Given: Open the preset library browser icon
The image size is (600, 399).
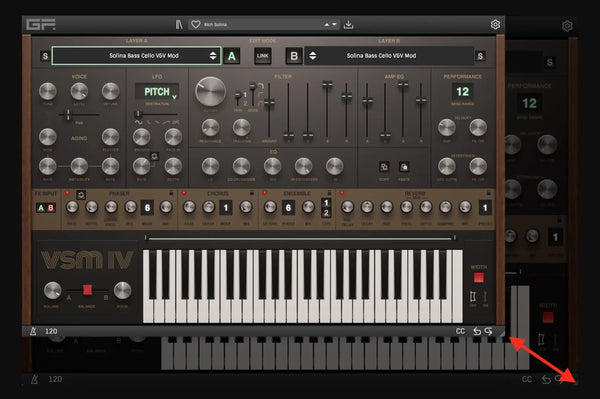Looking at the screenshot, I should (179, 24).
